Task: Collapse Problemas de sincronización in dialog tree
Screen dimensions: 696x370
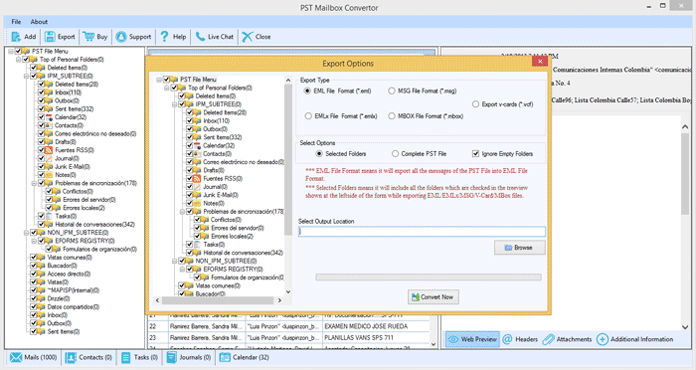Action: point(182,212)
